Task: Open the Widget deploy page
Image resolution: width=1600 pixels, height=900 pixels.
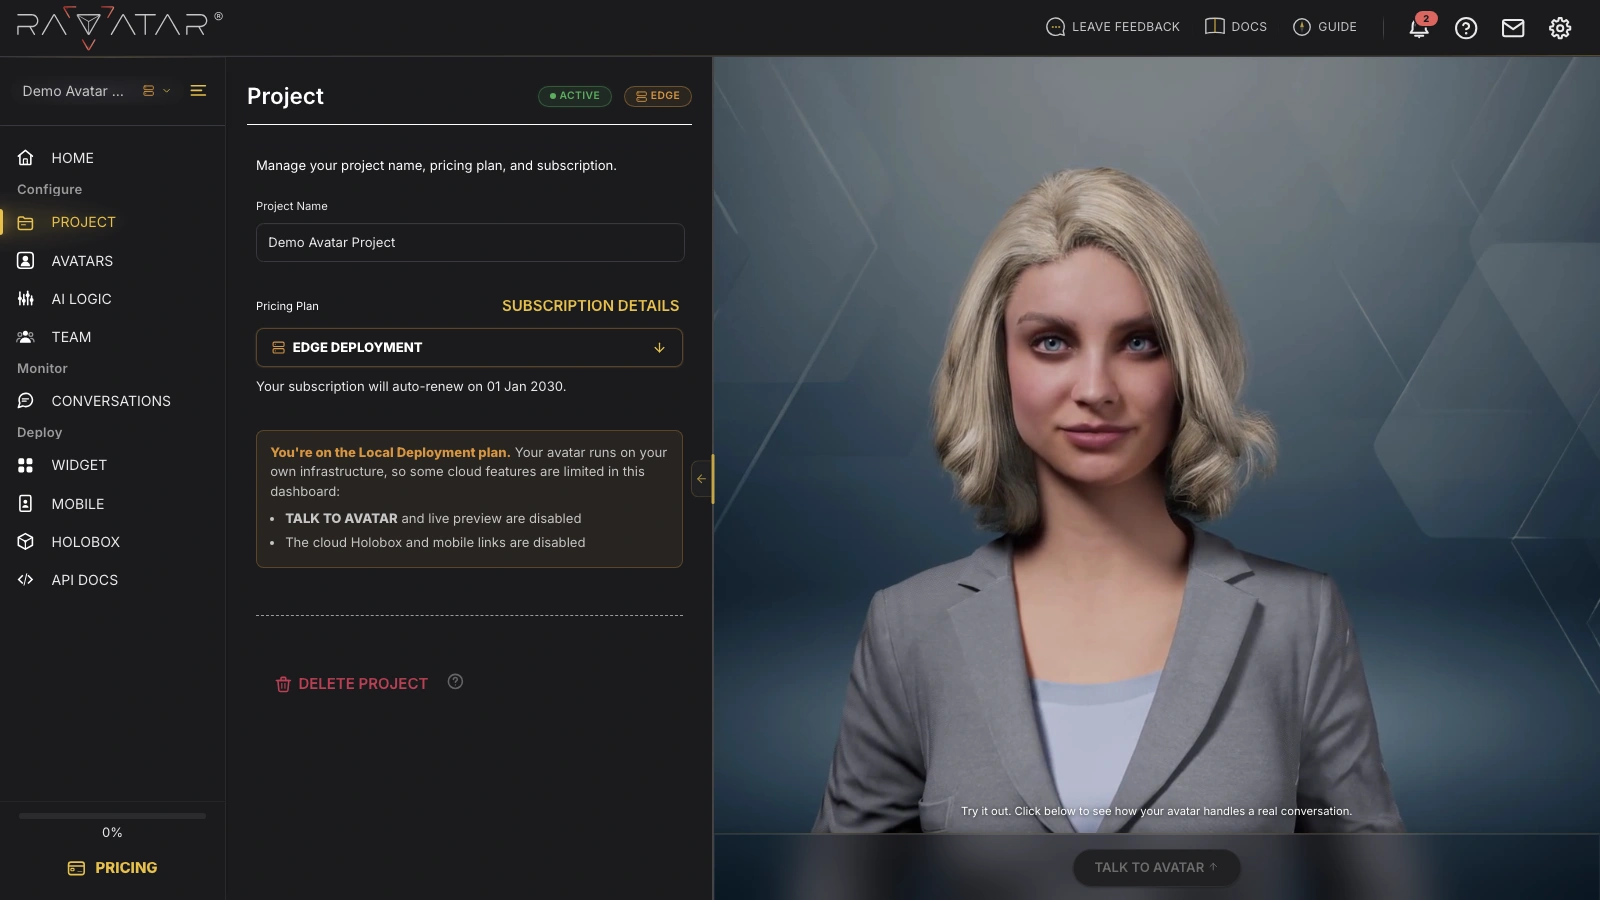Action: (x=79, y=465)
